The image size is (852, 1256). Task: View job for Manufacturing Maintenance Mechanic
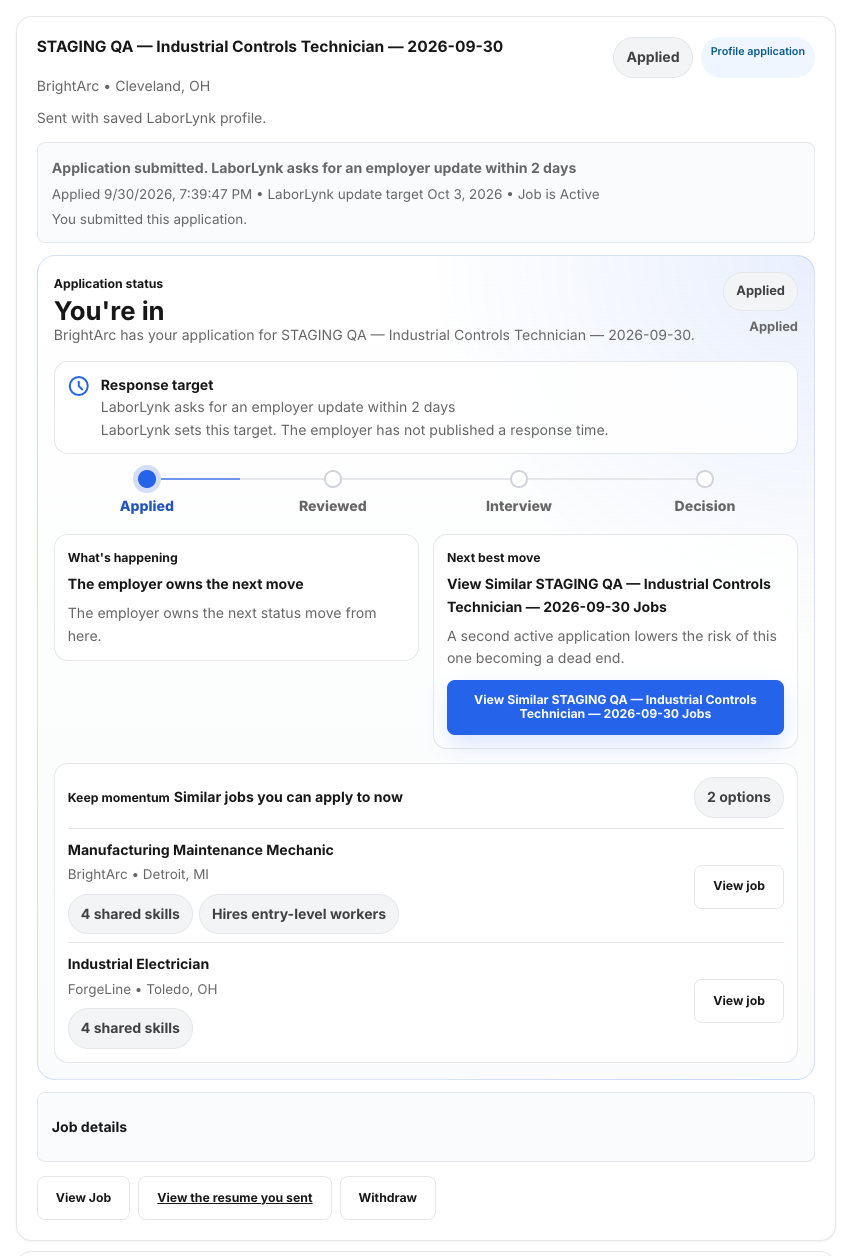coord(739,886)
